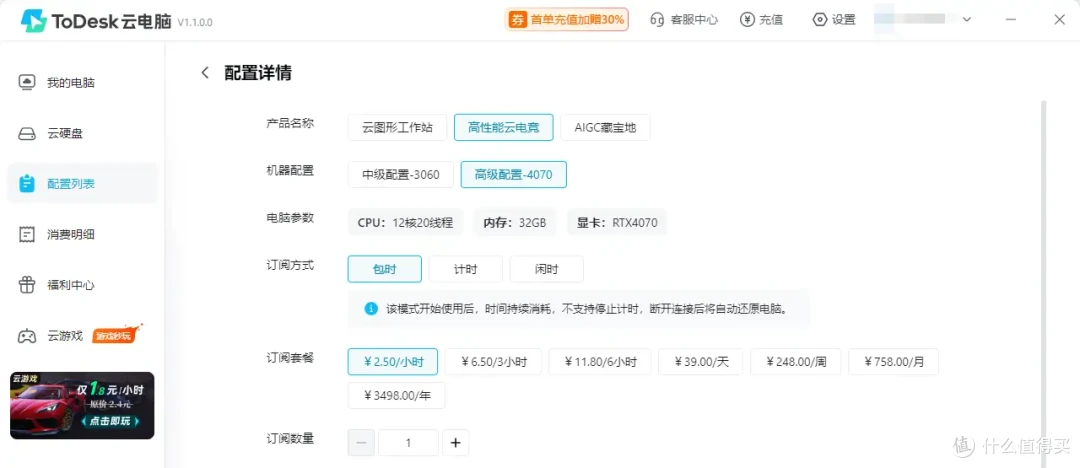Open 云游戏 in sidebar
This screenshot has width=1080, height=468.
(x=83, y=336)
